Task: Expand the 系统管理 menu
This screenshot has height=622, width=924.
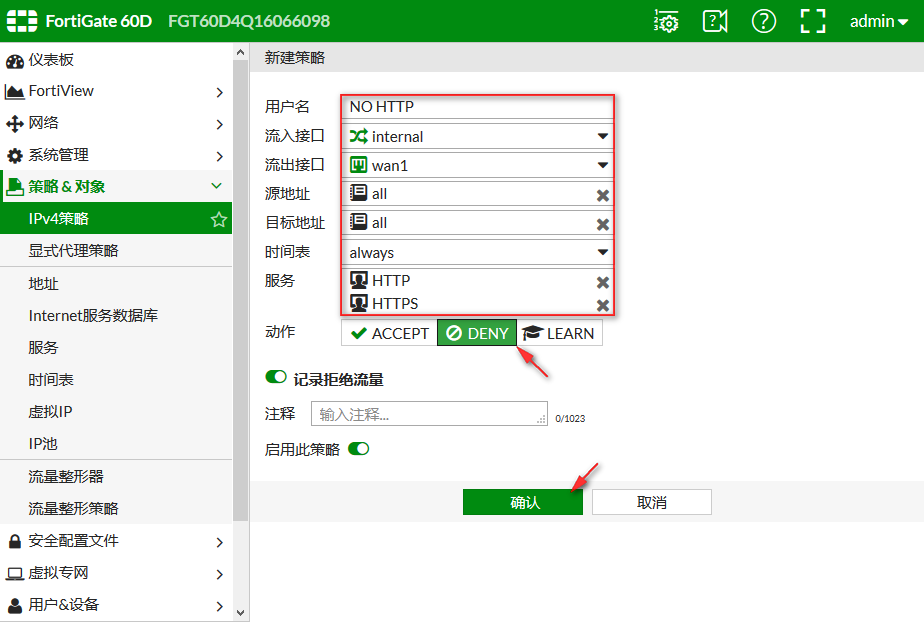Action: [116, 155]
